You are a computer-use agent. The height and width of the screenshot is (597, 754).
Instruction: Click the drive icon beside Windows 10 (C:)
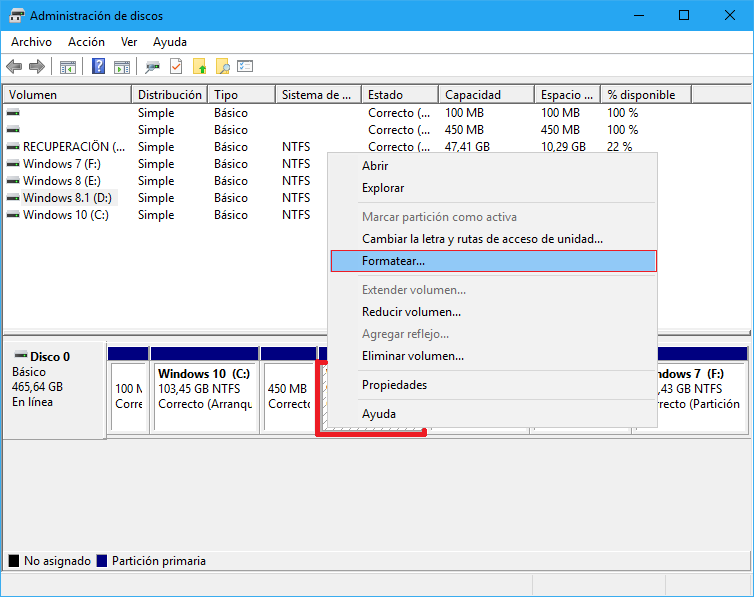[13, 215]
